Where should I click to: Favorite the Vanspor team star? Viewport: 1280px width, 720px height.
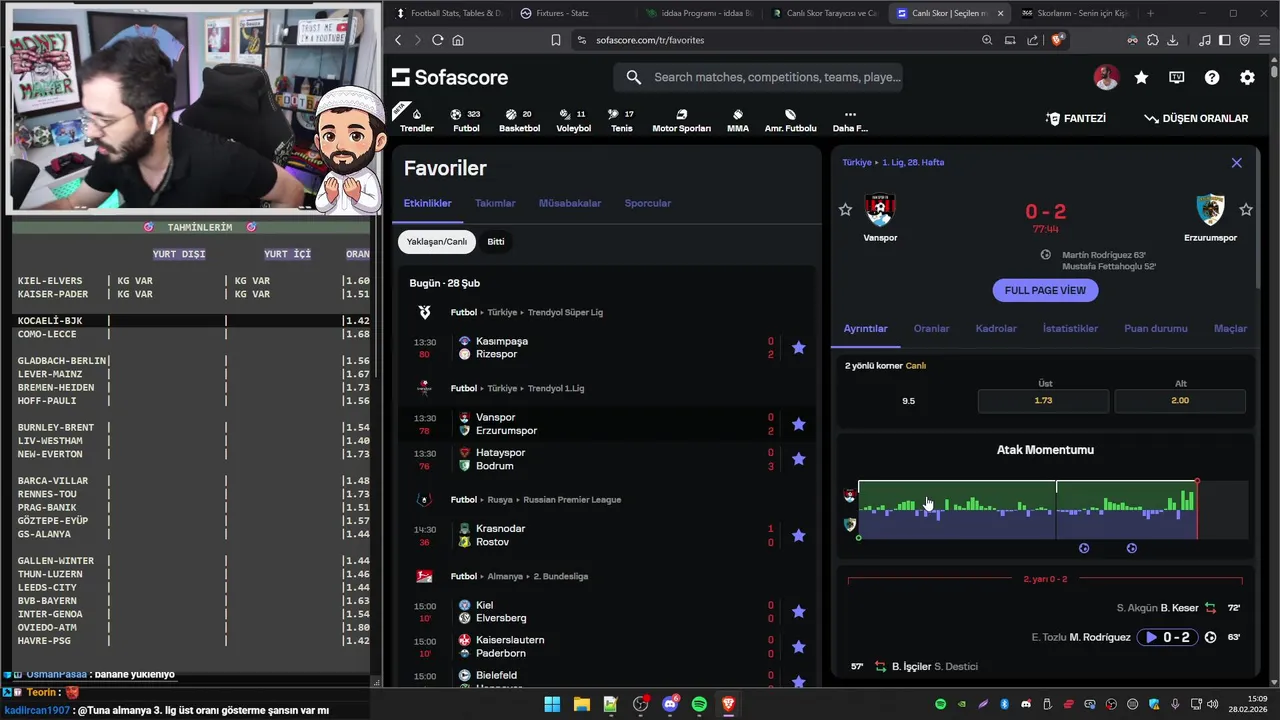(x=845, y=209)
